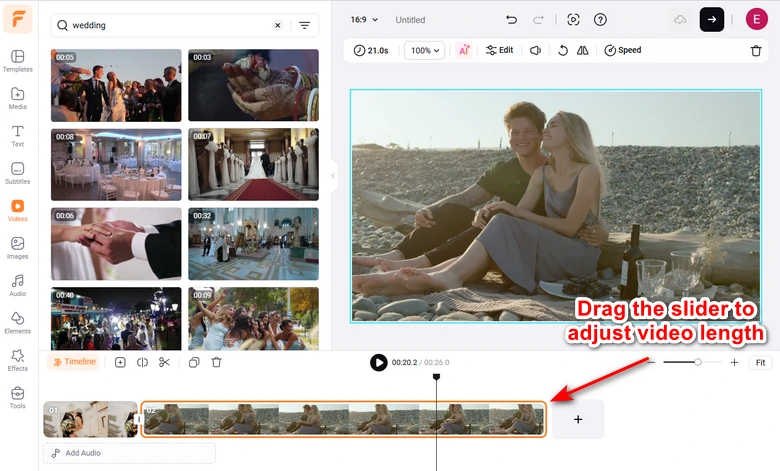
Task: Click the timeline playhead marker
Action: click(x=436, y=377)
